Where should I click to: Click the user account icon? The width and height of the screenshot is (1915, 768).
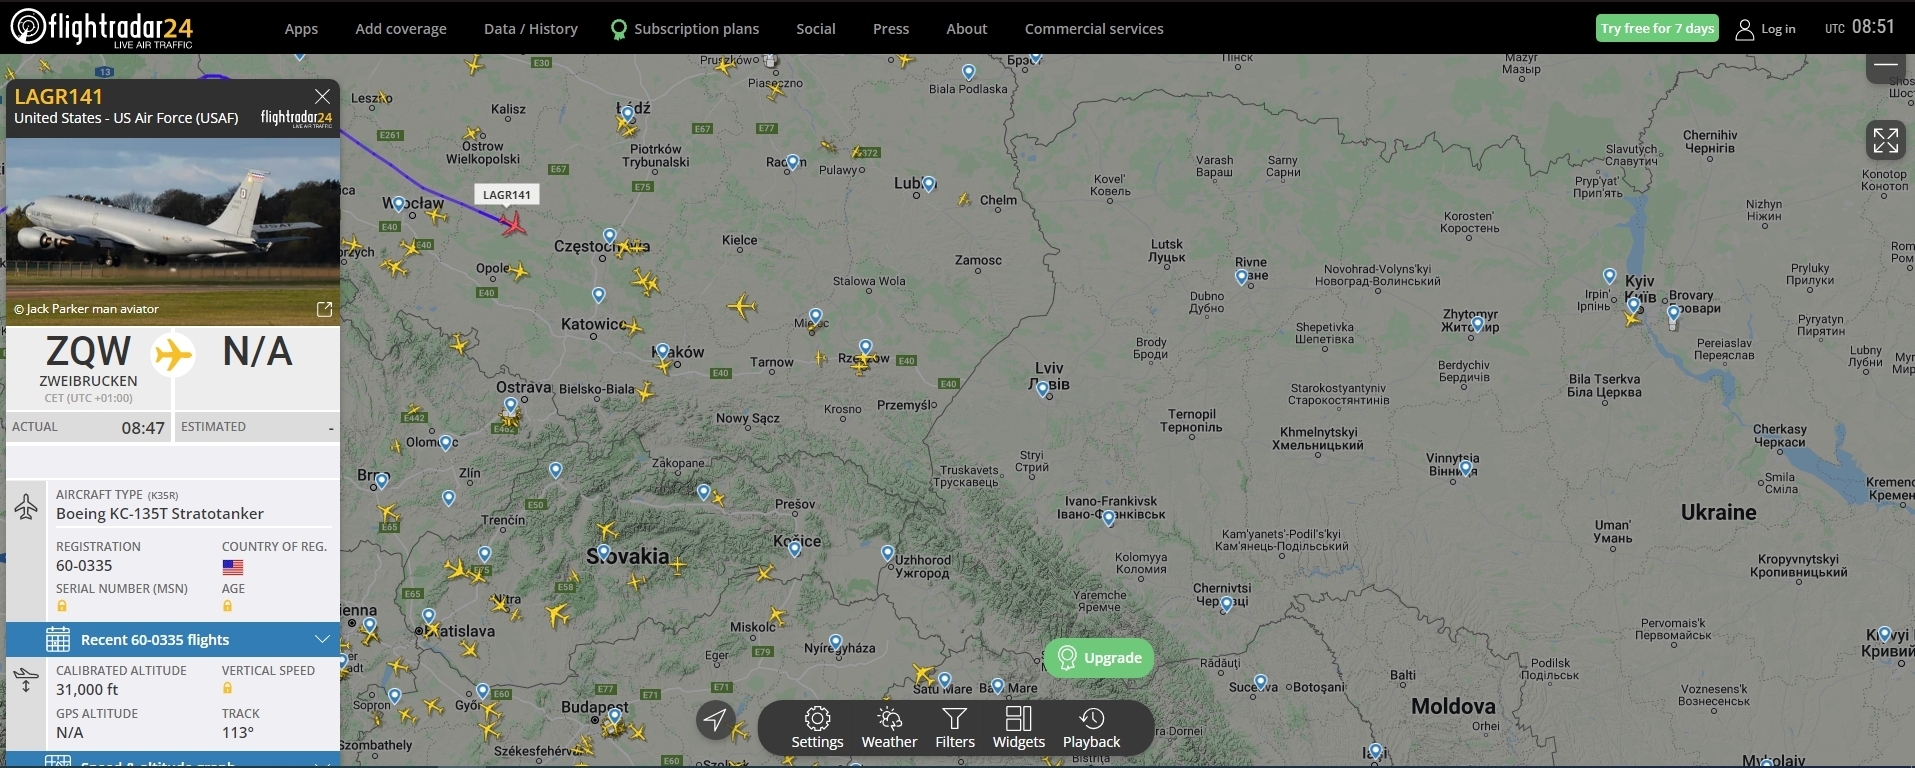tap(1744, 29)
